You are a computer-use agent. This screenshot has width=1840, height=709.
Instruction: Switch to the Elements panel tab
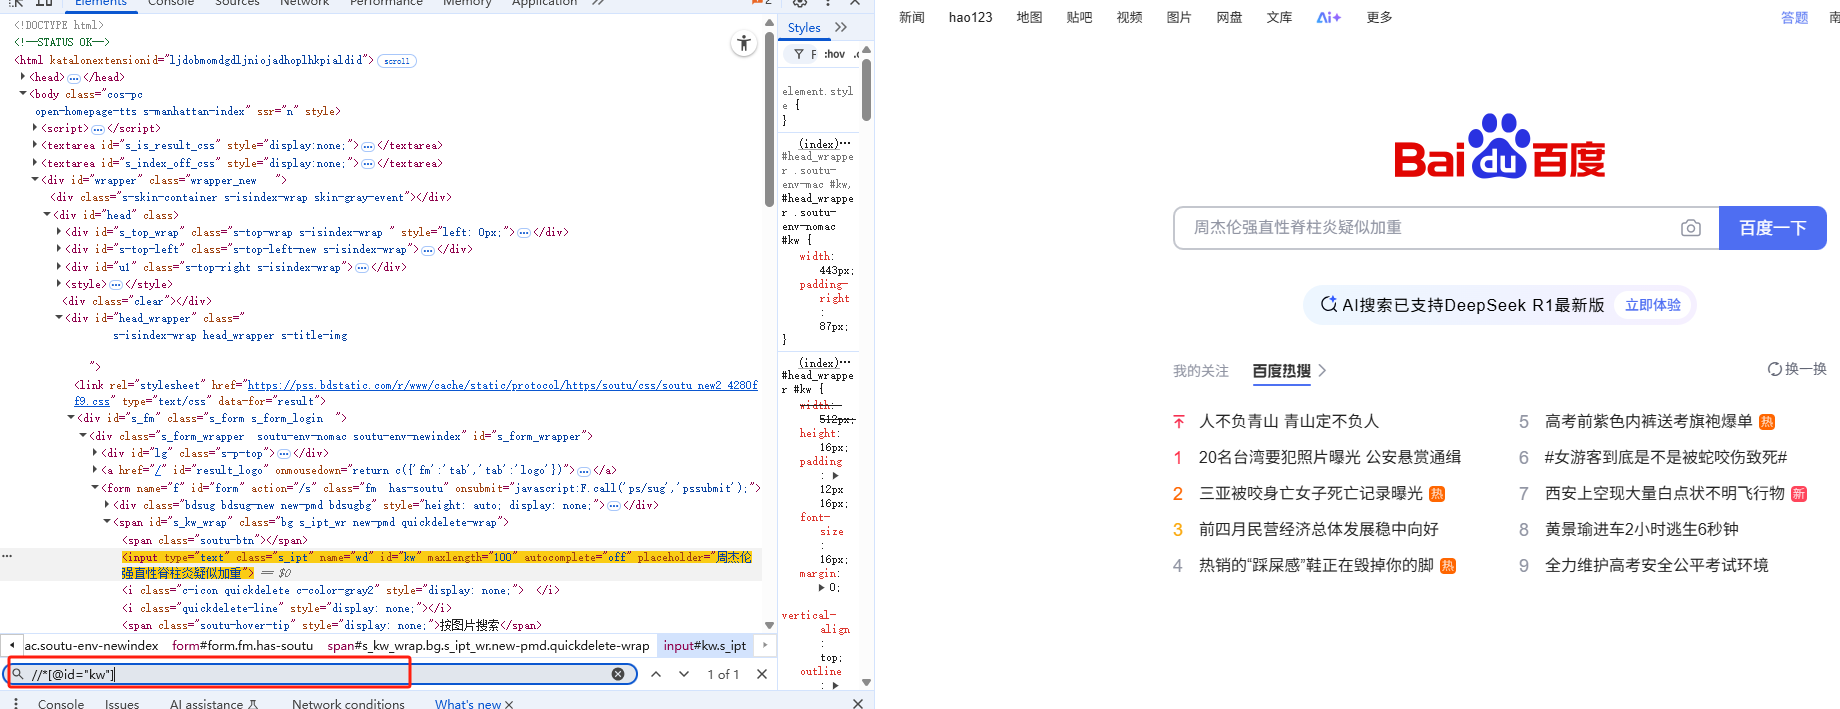[101, 4]
